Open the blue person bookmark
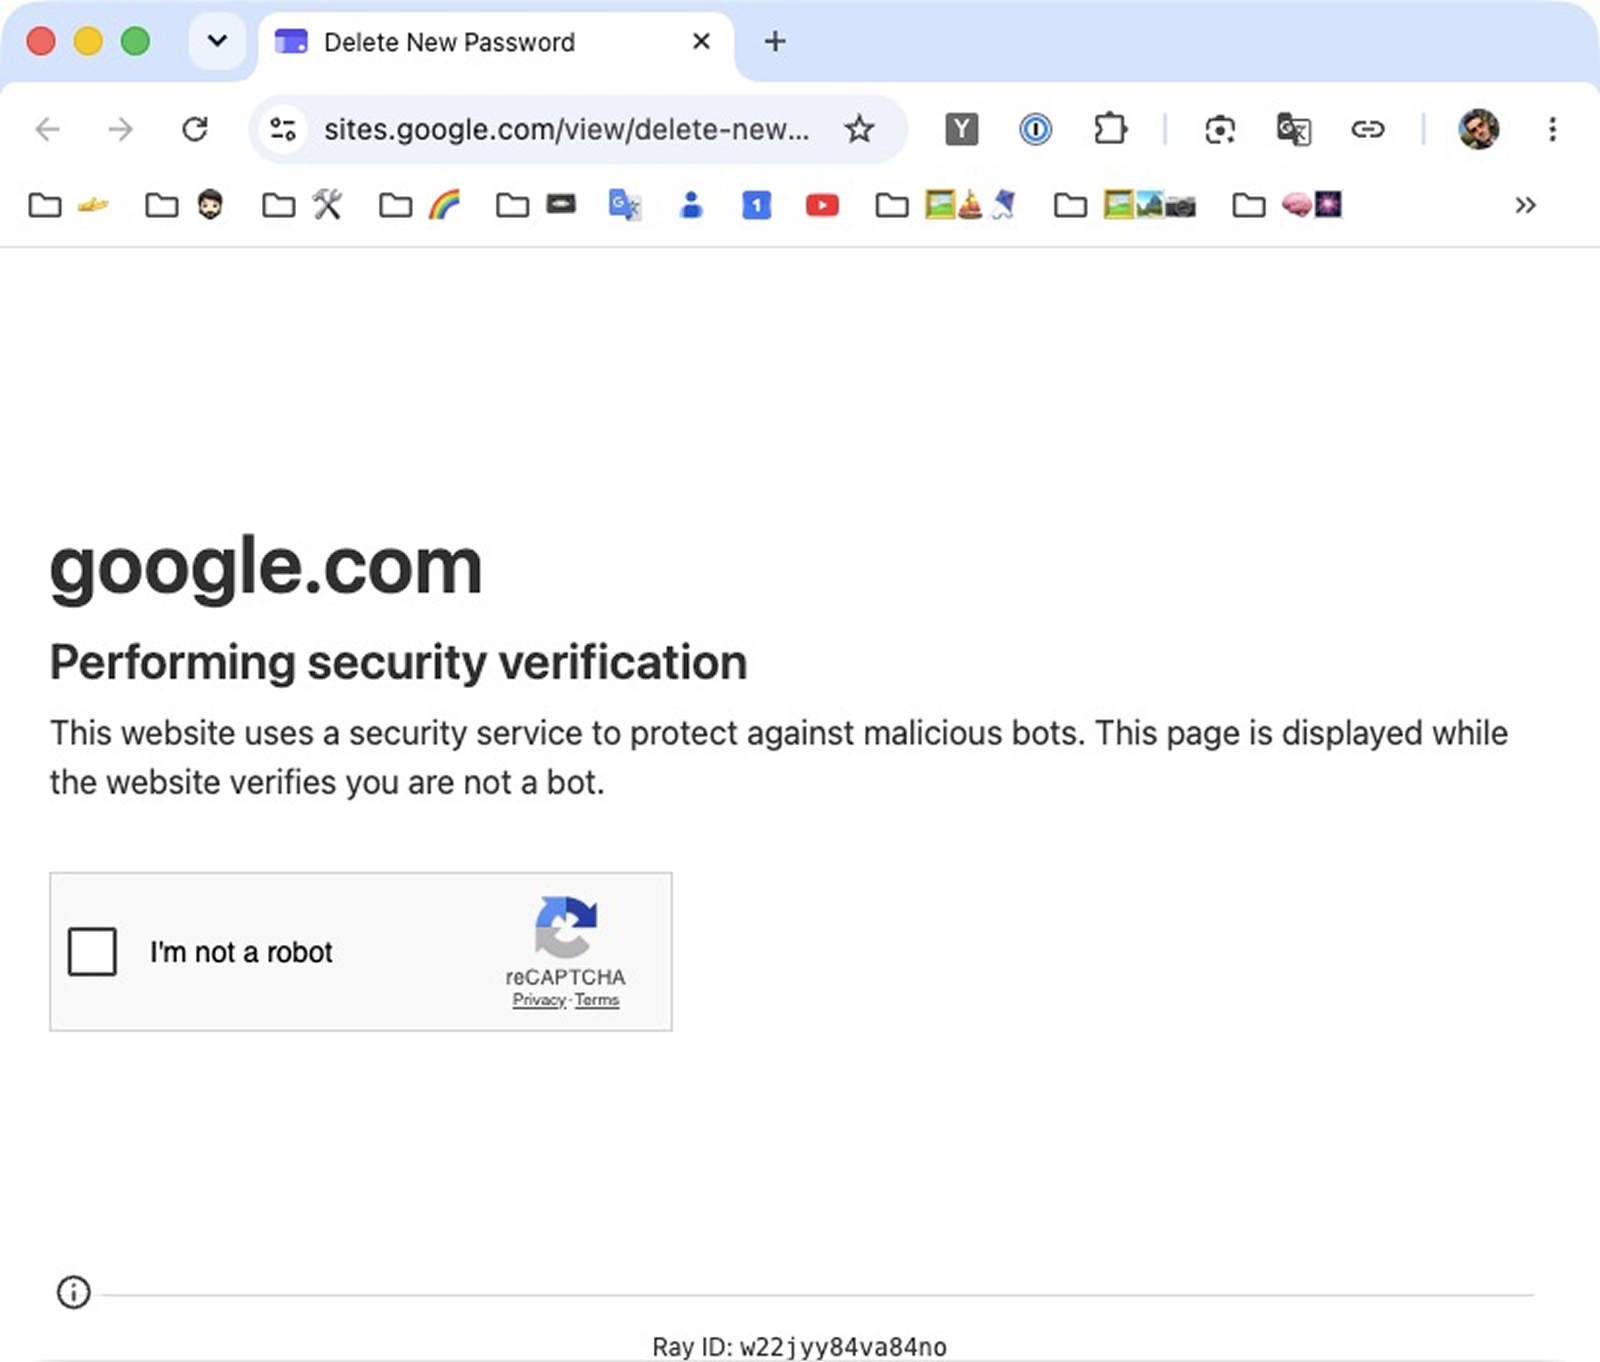This screenshot has width=1600, height=1362. tap(691, 205)
